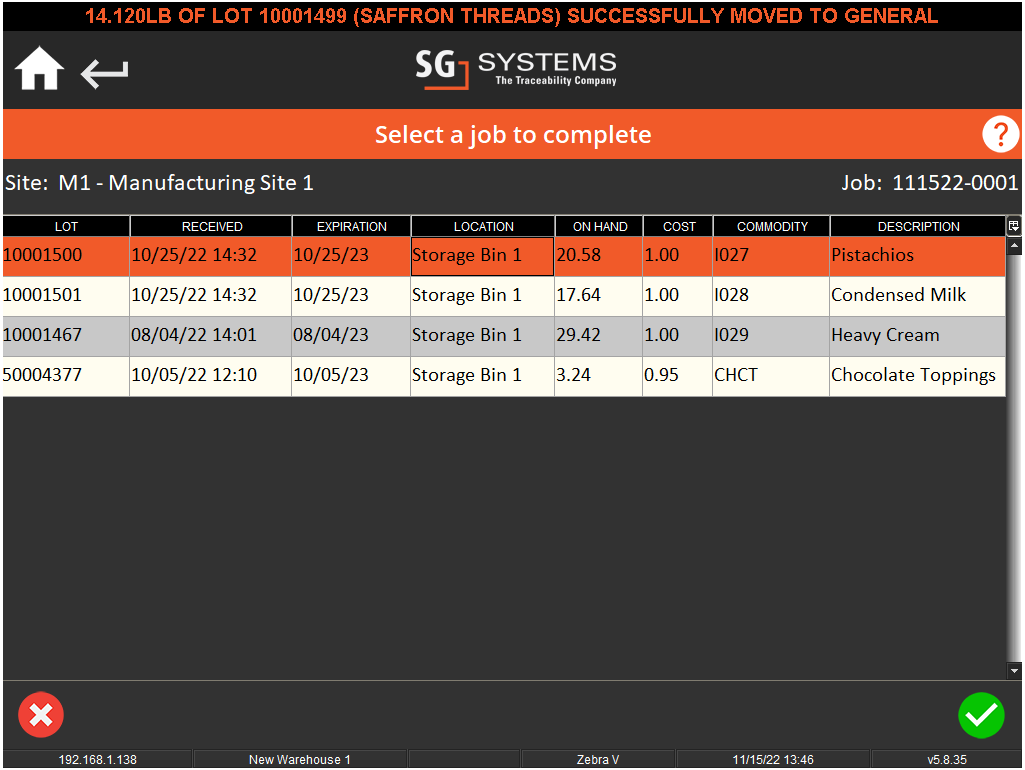Click the Saffron Threads success banner
1025x770 pixels.
point(512,15)
